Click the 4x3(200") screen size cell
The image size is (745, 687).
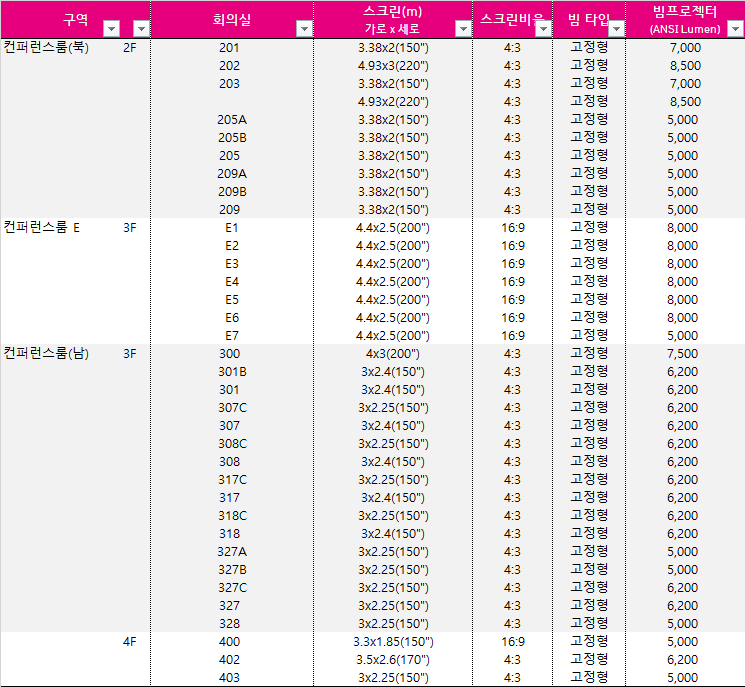point(392,354)
